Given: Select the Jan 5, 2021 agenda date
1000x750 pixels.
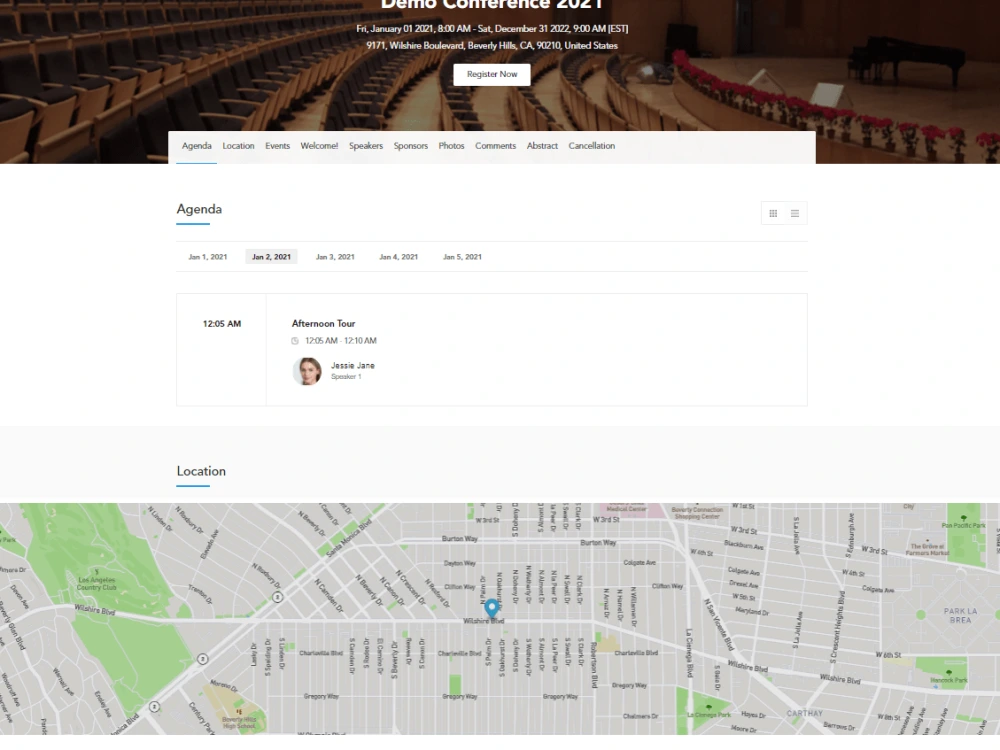Looking at the screenshot, I should tap(462, 257).
